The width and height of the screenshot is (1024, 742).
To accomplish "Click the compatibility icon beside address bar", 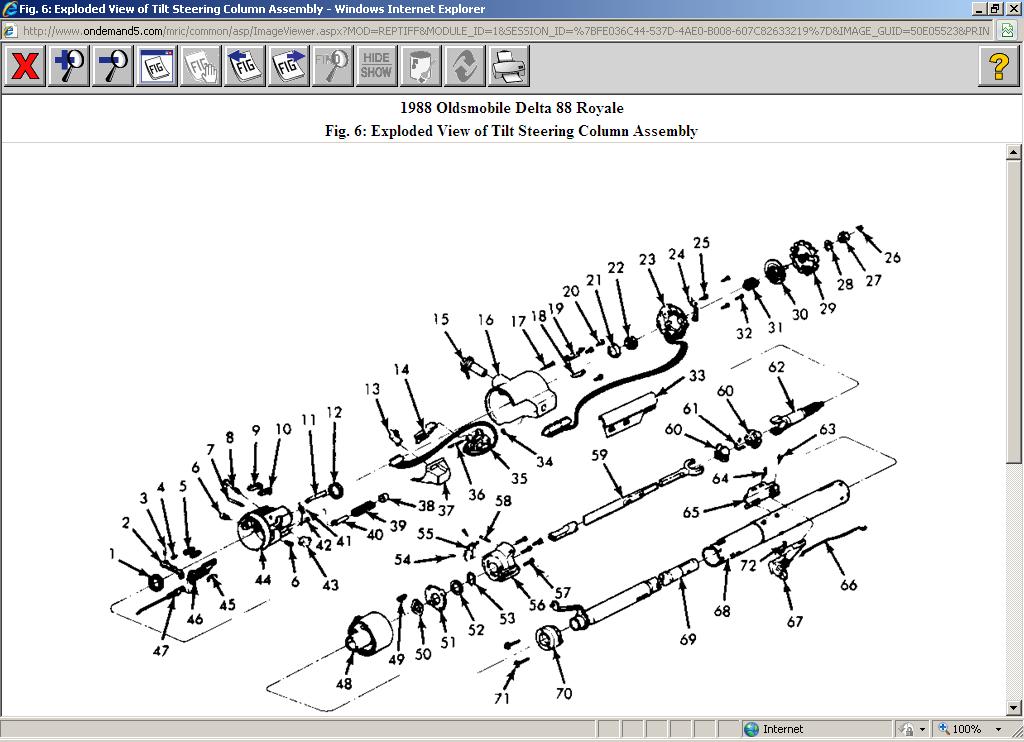I will point(1008,31).
